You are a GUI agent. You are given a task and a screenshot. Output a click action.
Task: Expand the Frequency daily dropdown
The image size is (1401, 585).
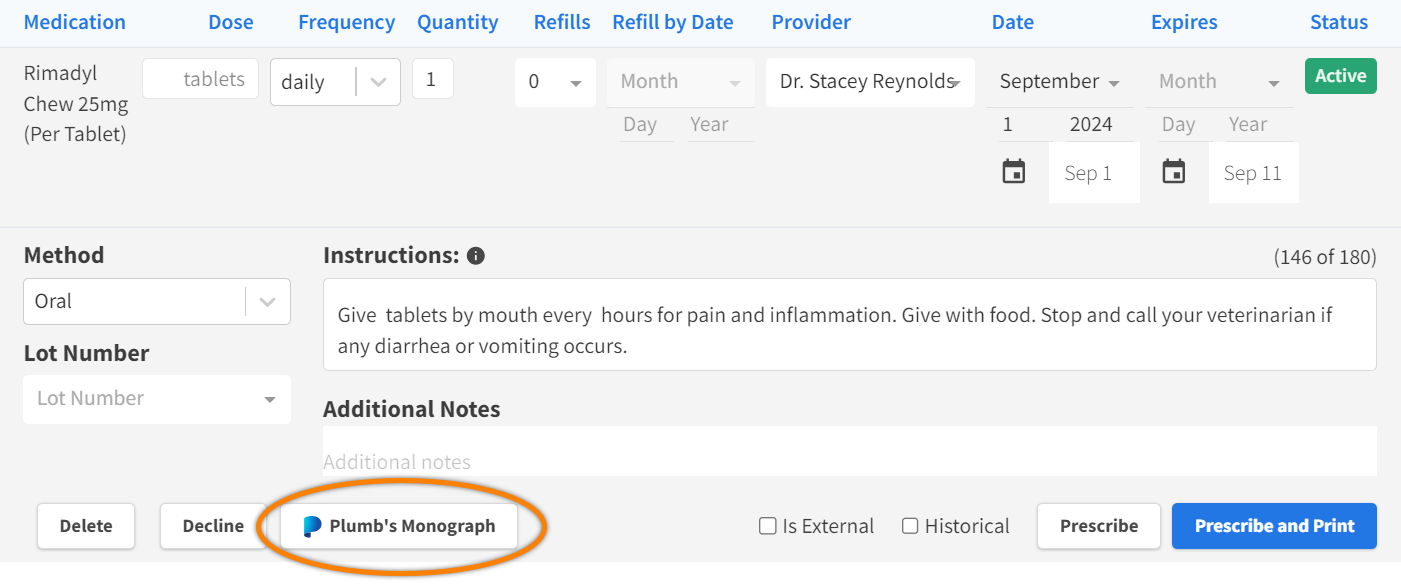tap(378, 82)
